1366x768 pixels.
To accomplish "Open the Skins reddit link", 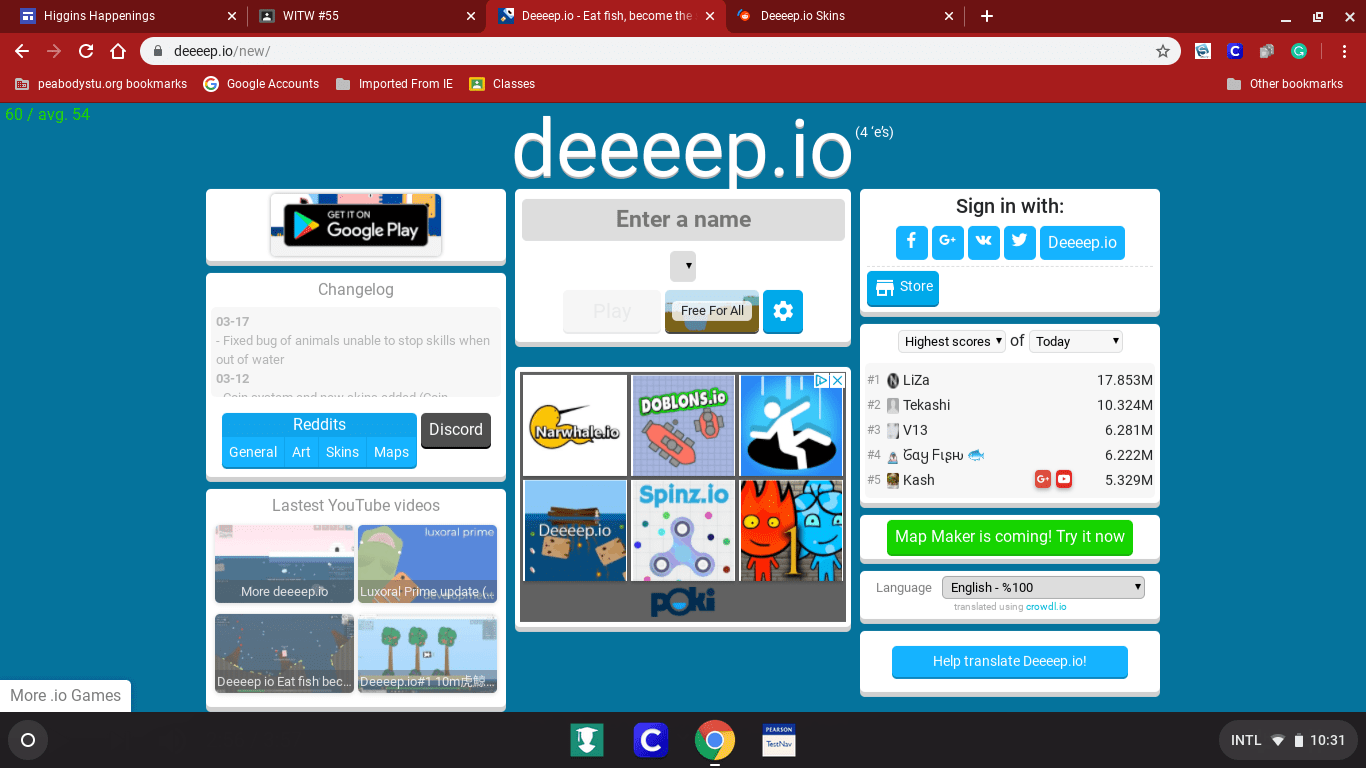I will tap(342, 452).
